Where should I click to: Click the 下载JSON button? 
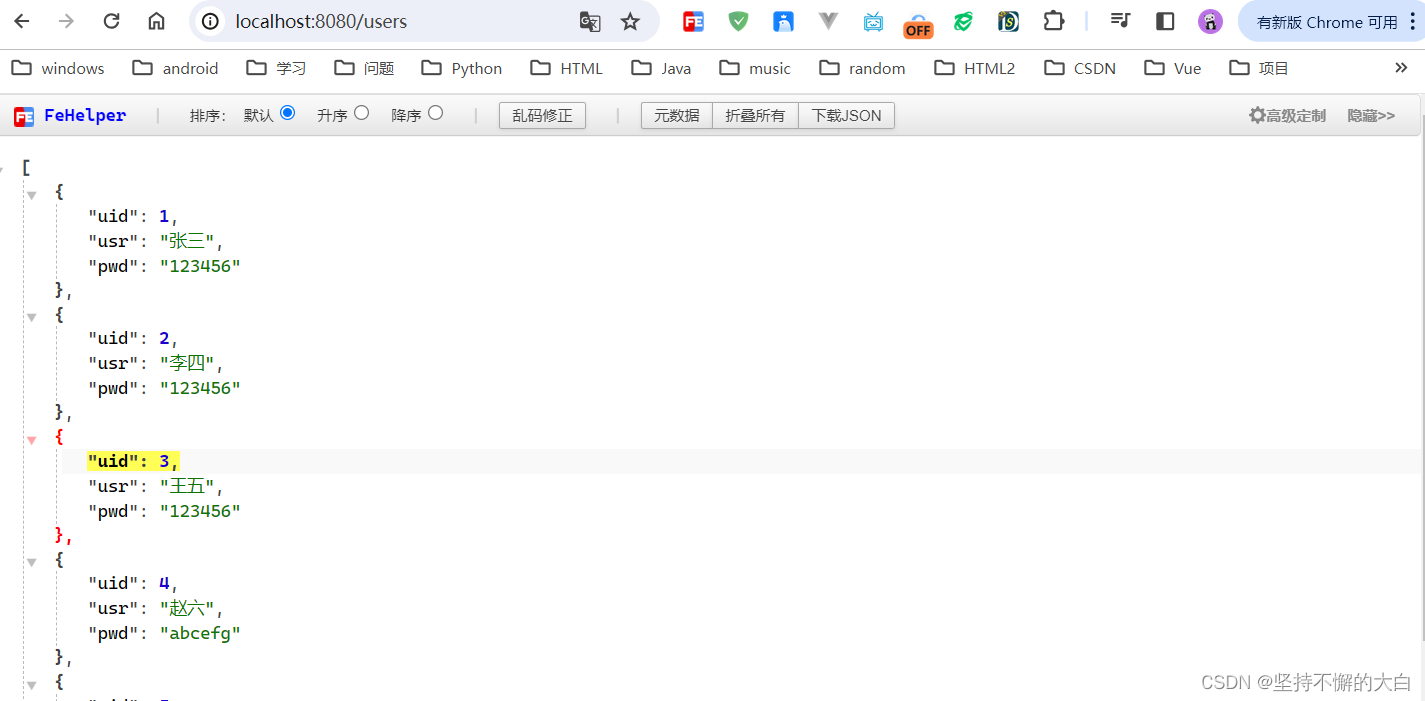point(846,115)
